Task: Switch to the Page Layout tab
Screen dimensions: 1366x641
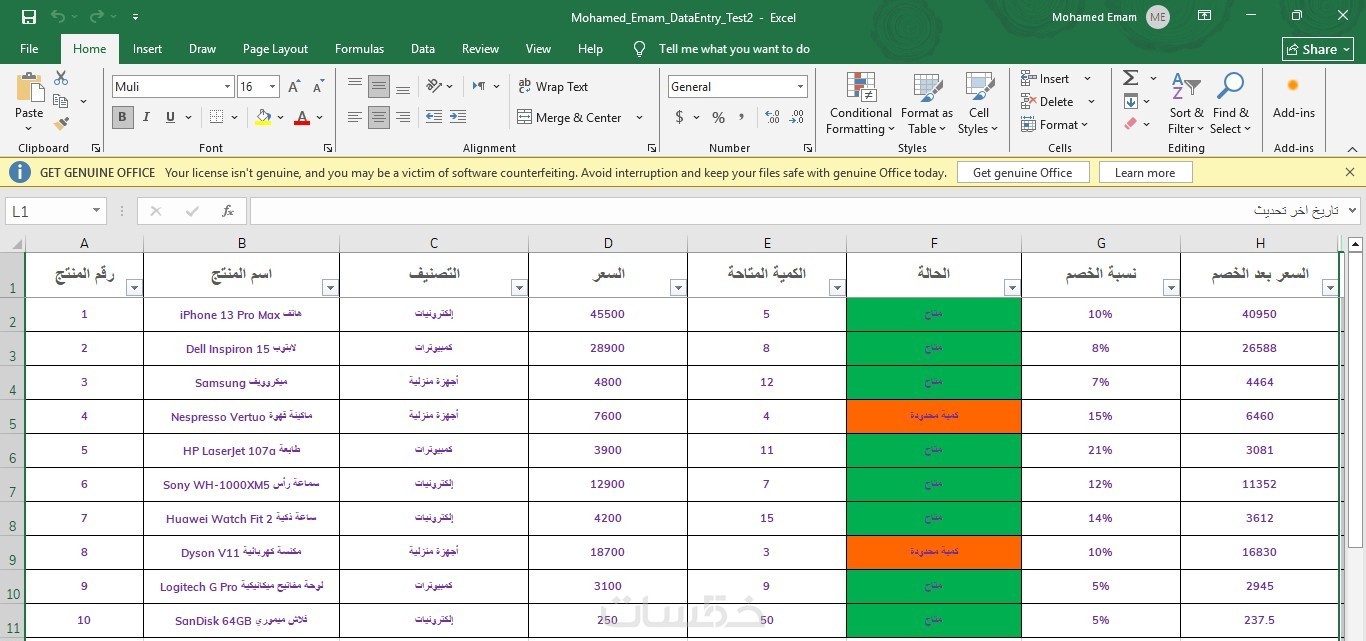Action: point(275,49)
